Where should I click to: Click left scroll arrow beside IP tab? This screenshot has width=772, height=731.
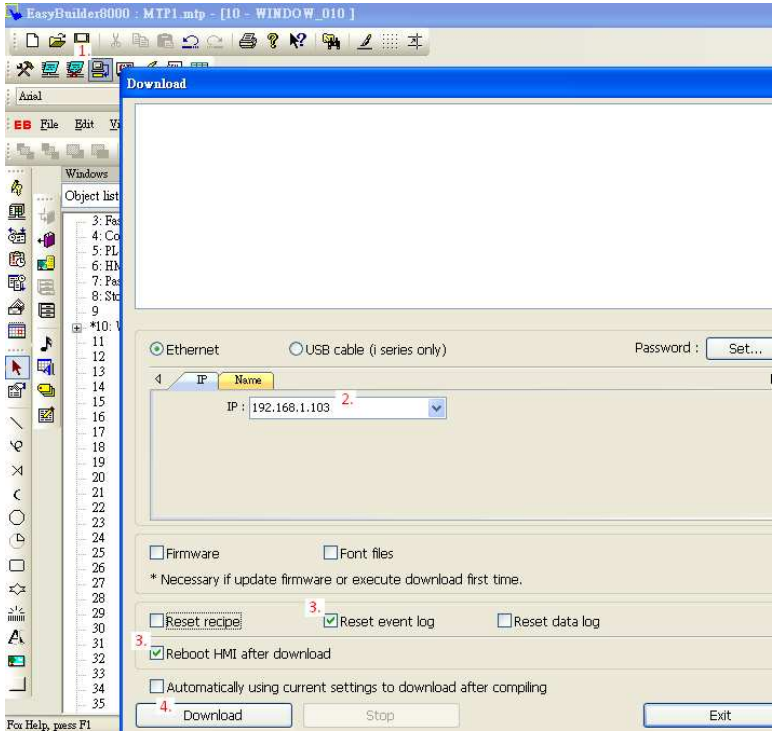pyautogui.click(x=158, y=379)
